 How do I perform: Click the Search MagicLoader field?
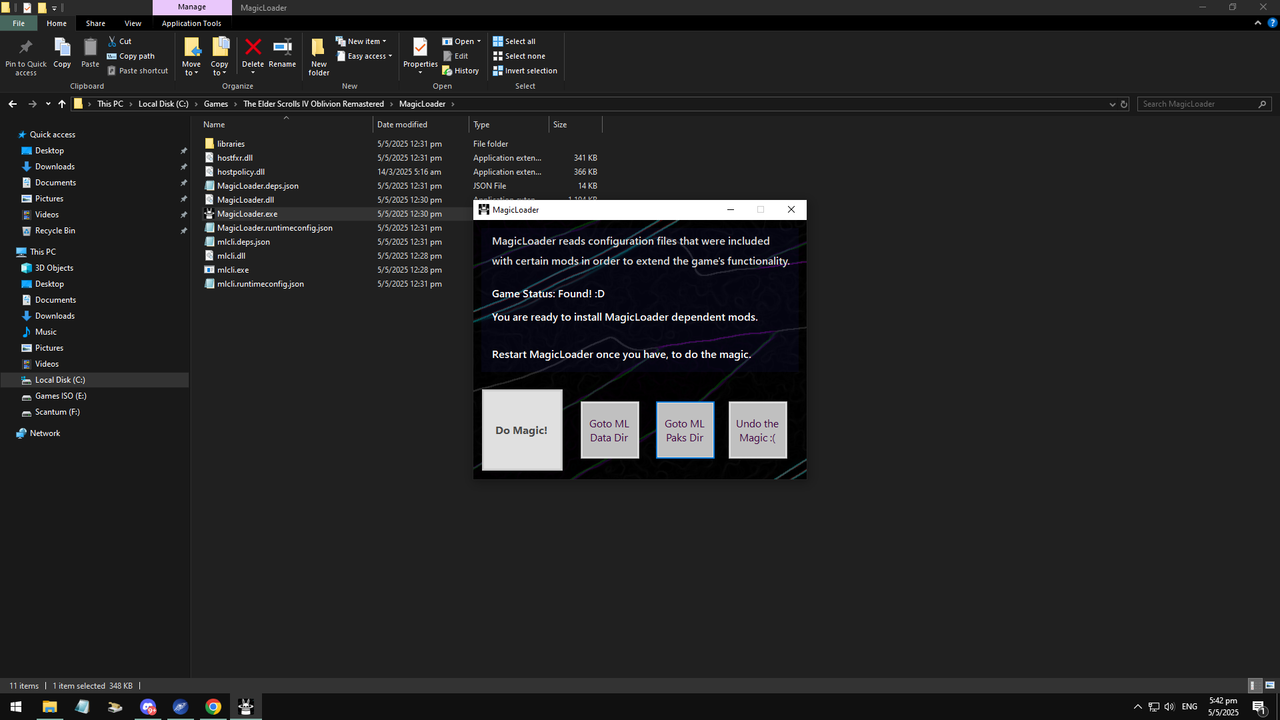[x=1206, y=104]
